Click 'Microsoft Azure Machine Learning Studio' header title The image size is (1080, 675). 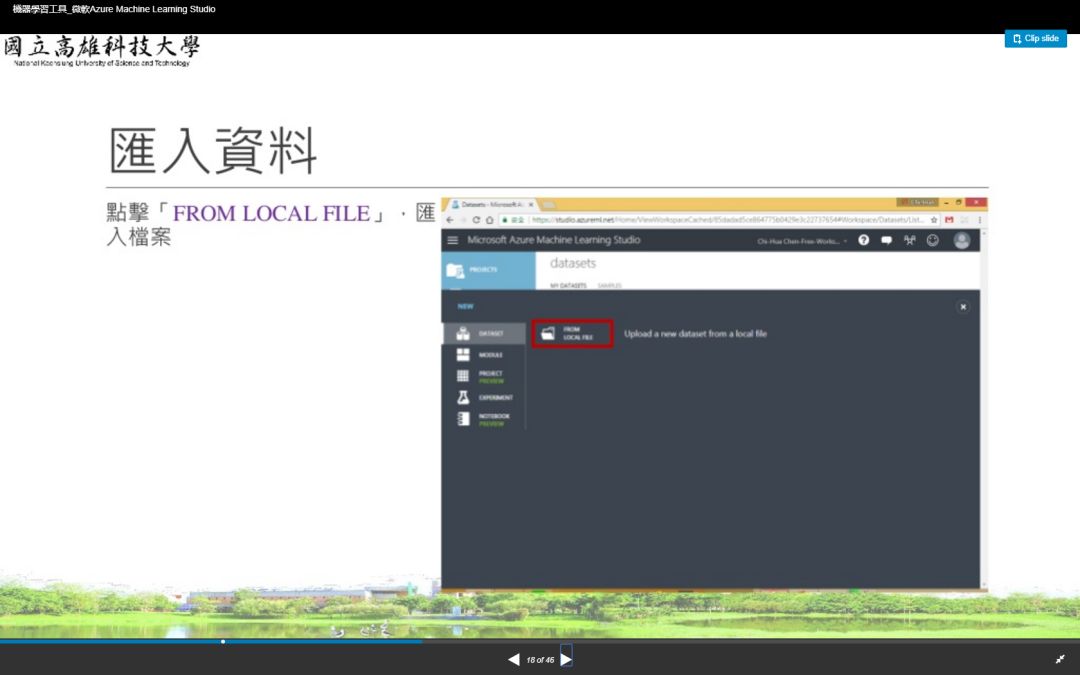point(554,240)
